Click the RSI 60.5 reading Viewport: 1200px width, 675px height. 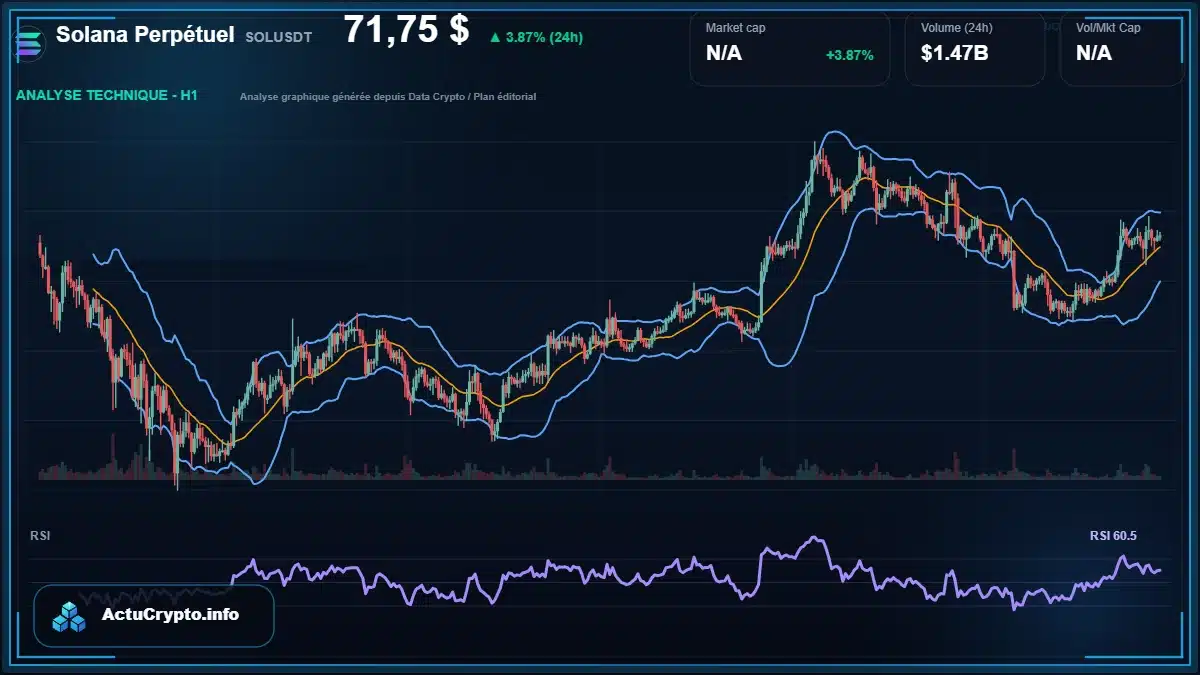1113,536
